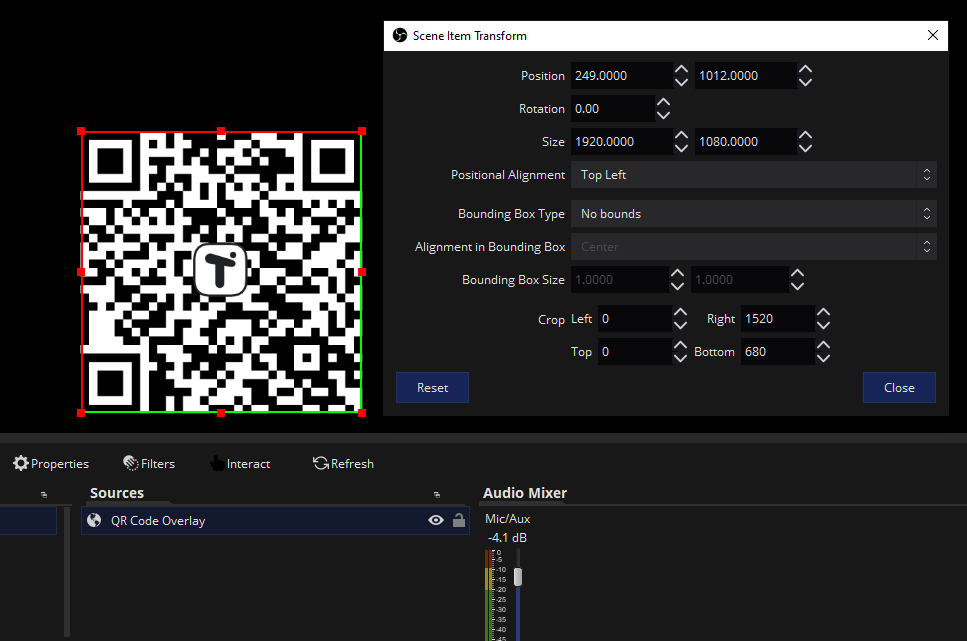Viewport: 967px width, 641px height.
Task: Decrease Crop Top with down arrow
Action: click(680, 358)
